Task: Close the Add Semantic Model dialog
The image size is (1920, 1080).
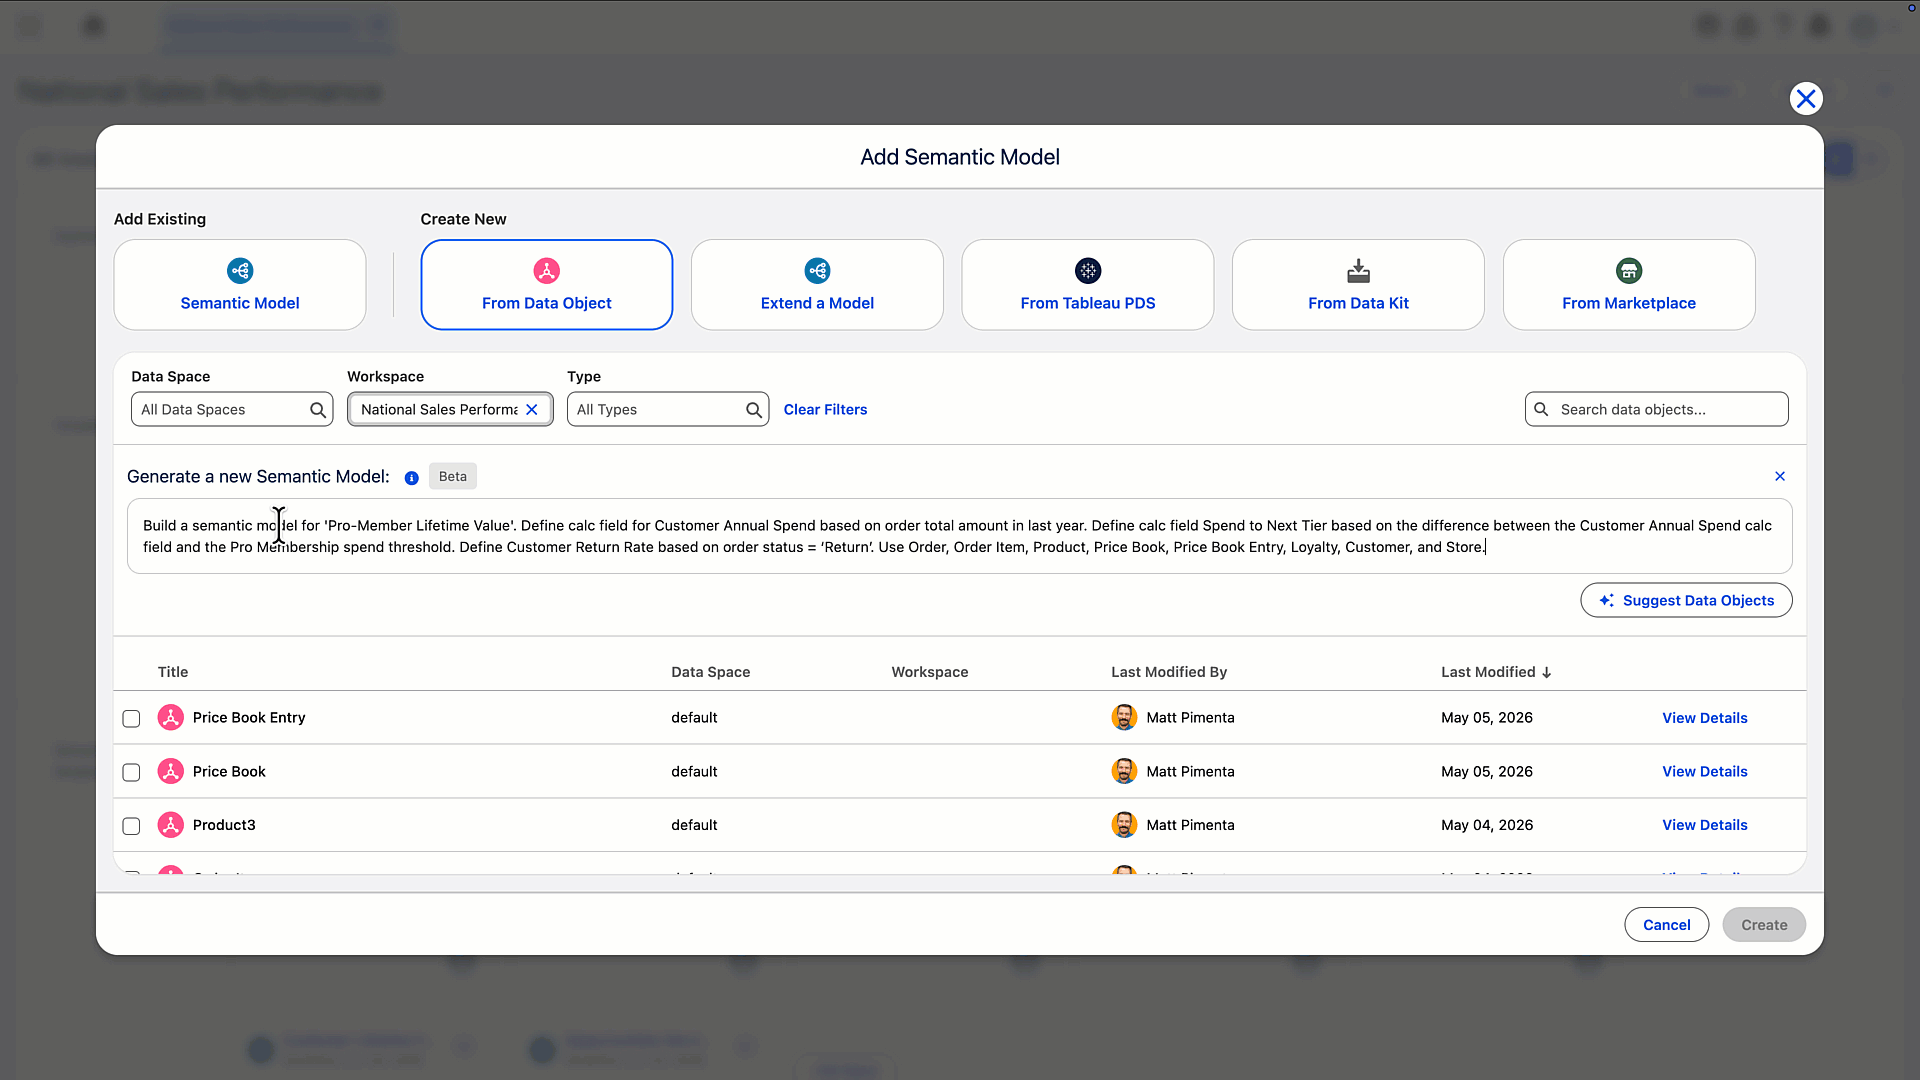Action: pos(1805,98)
